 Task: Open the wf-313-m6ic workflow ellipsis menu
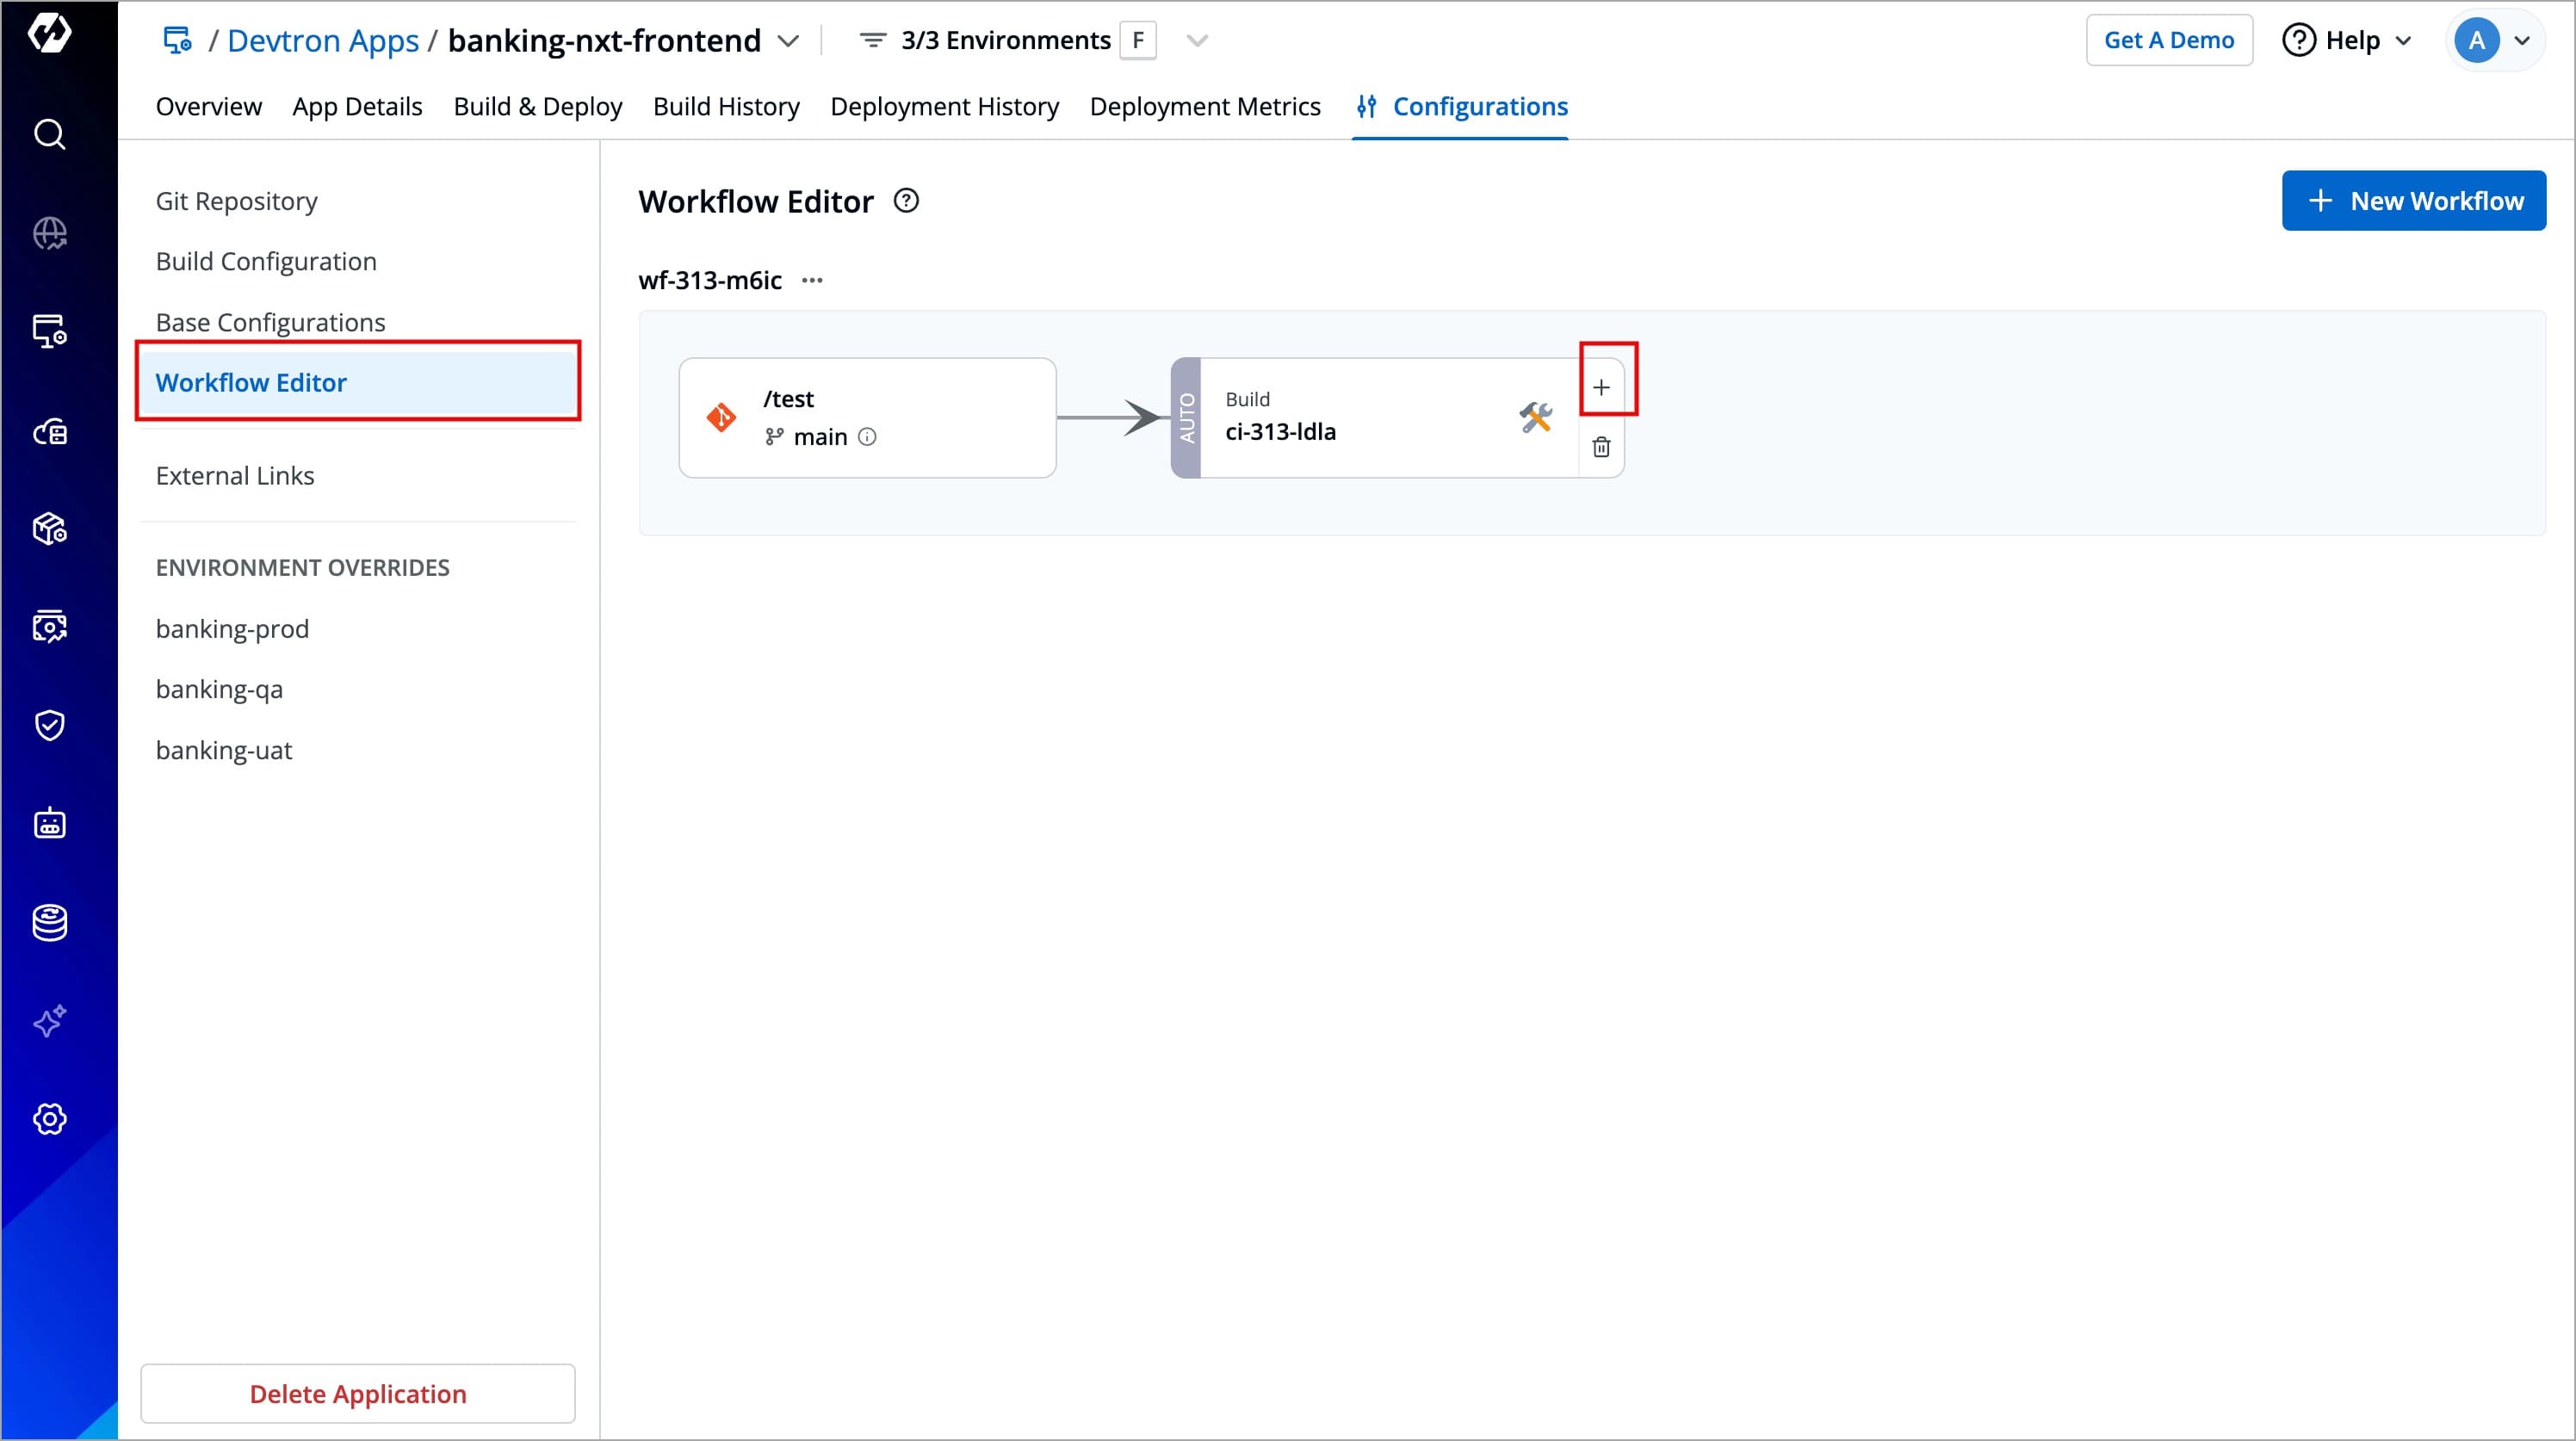812,281
